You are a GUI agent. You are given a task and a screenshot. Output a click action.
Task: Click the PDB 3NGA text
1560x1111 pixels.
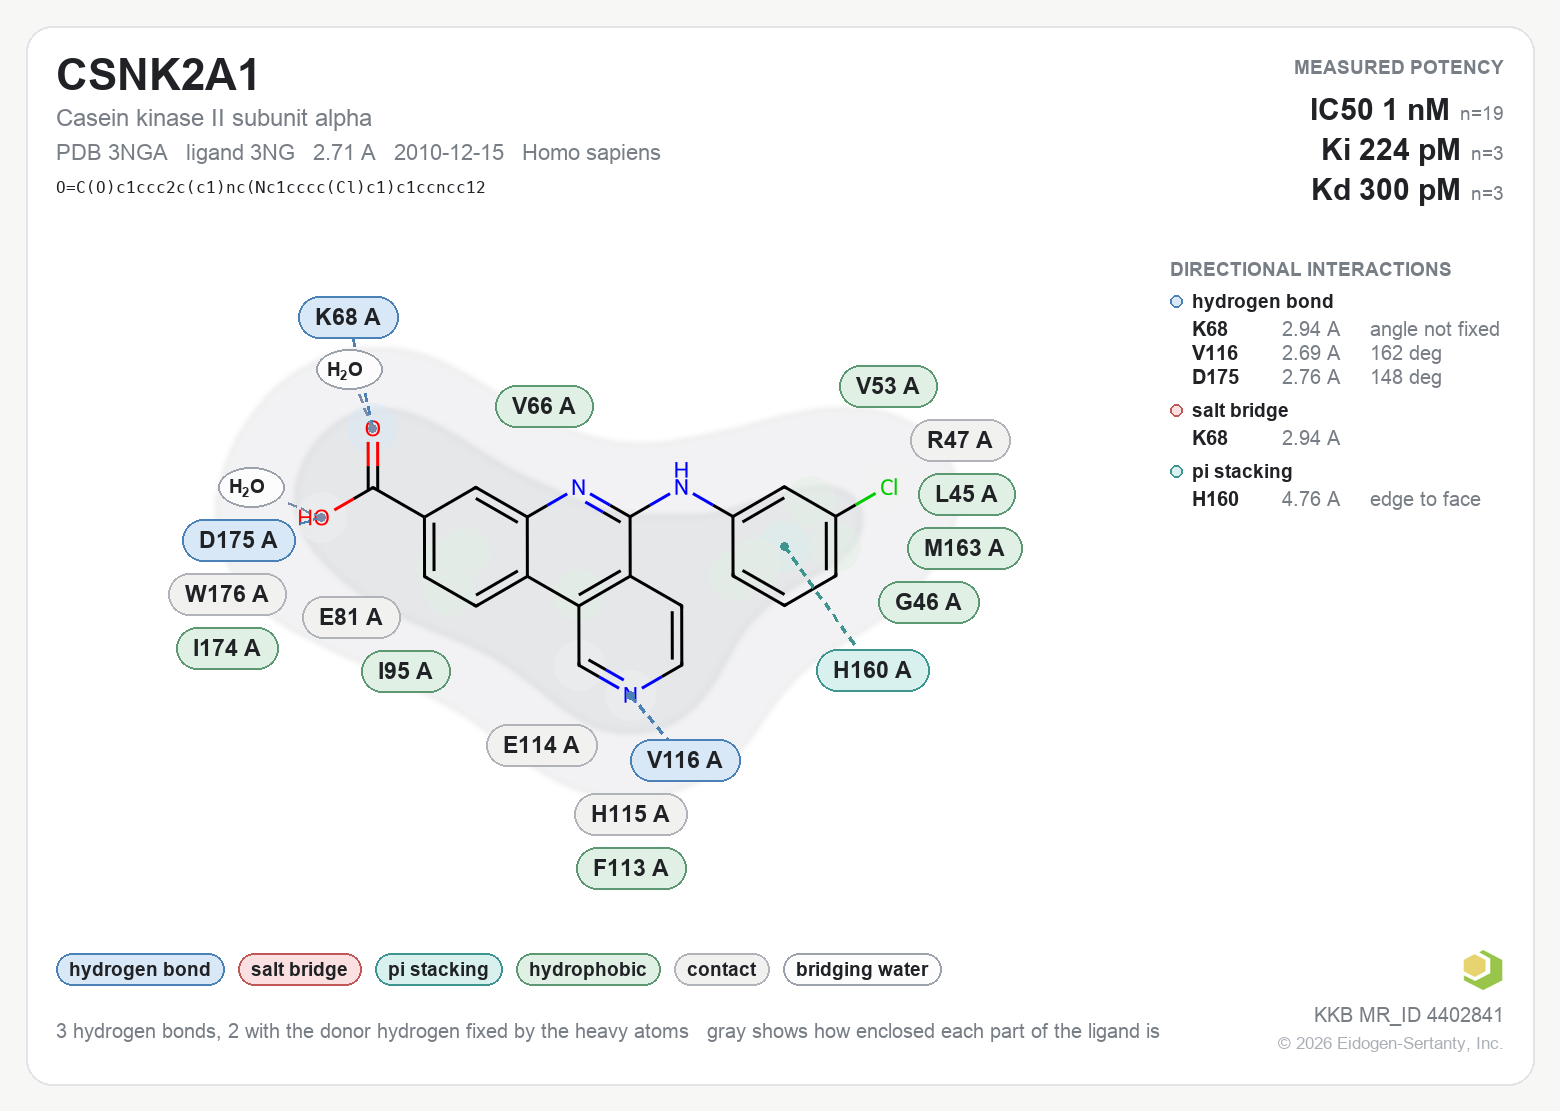pos(112,152)
